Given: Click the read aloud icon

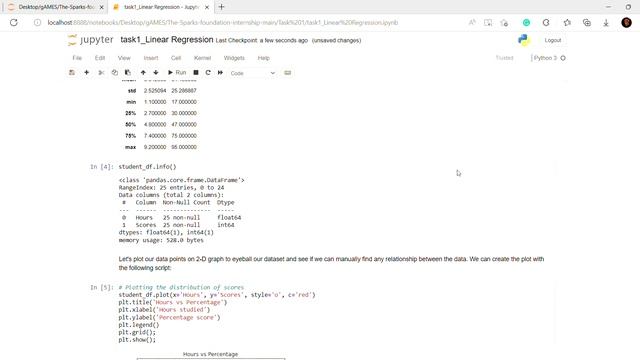Looking at the screenshot, I should [472, 22].
